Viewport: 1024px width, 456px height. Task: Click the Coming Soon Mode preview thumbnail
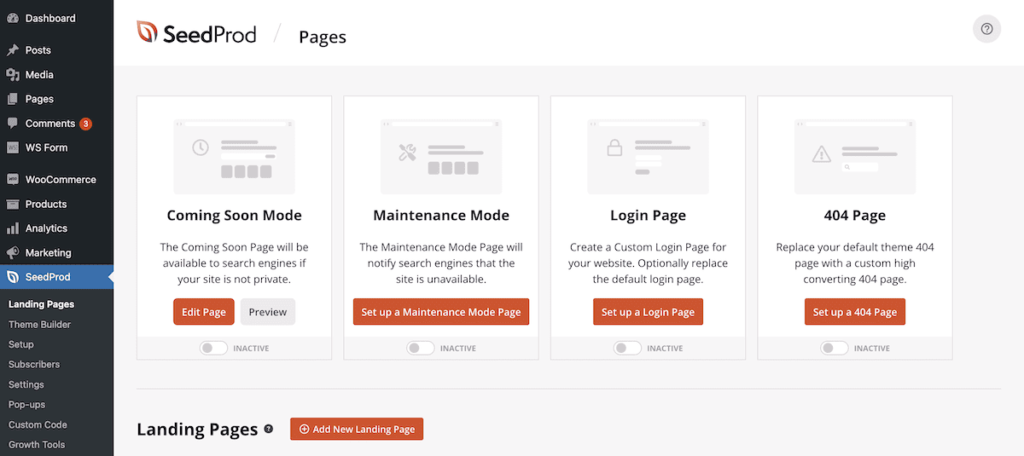234,156
